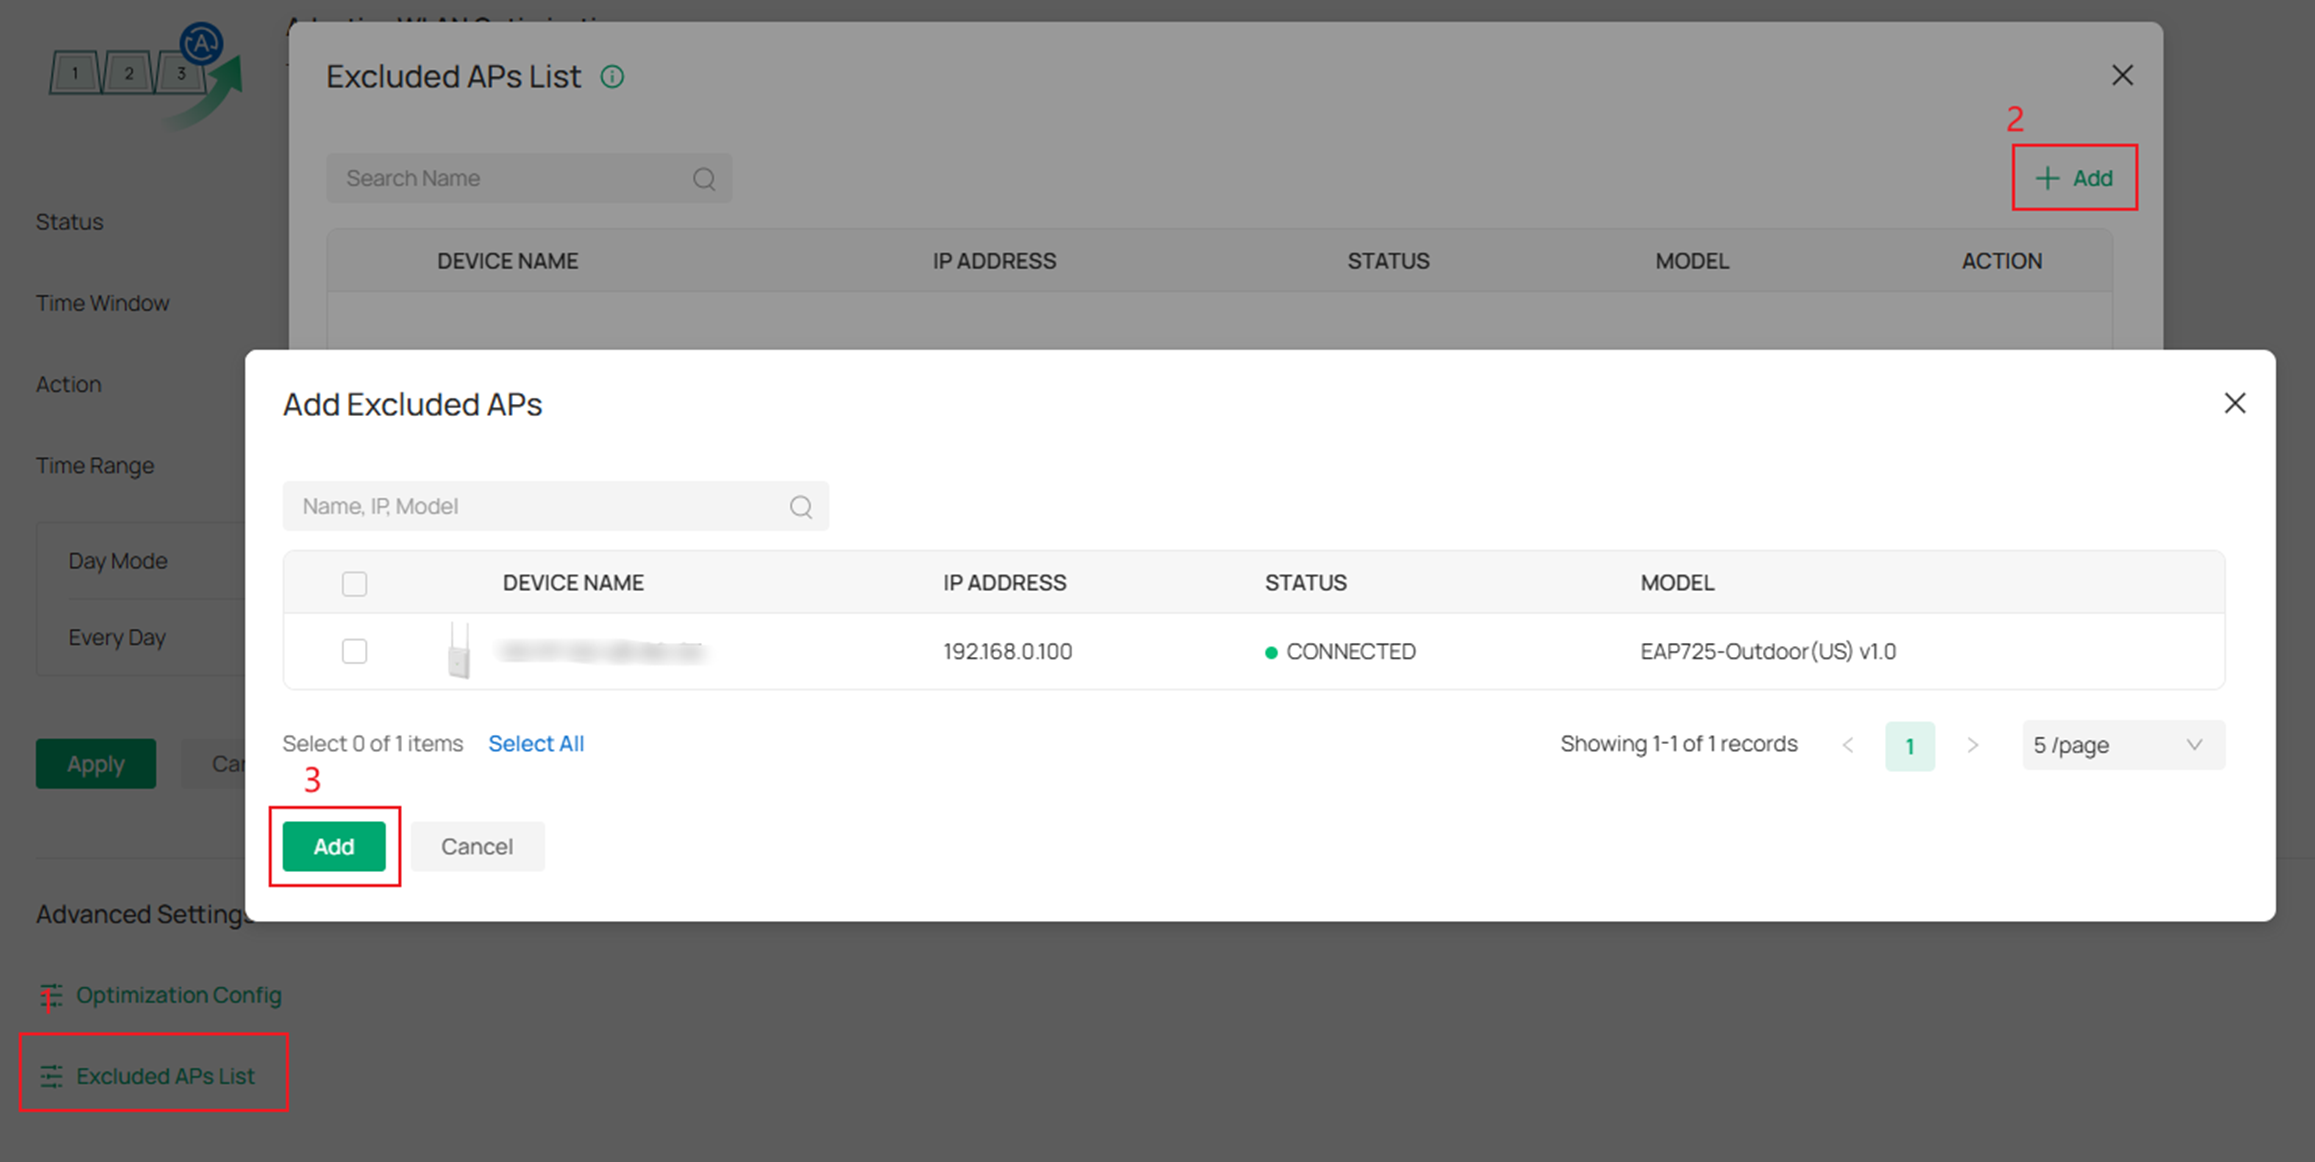Click the Excluded APs List sliders icon

(x=51, y=1076)
